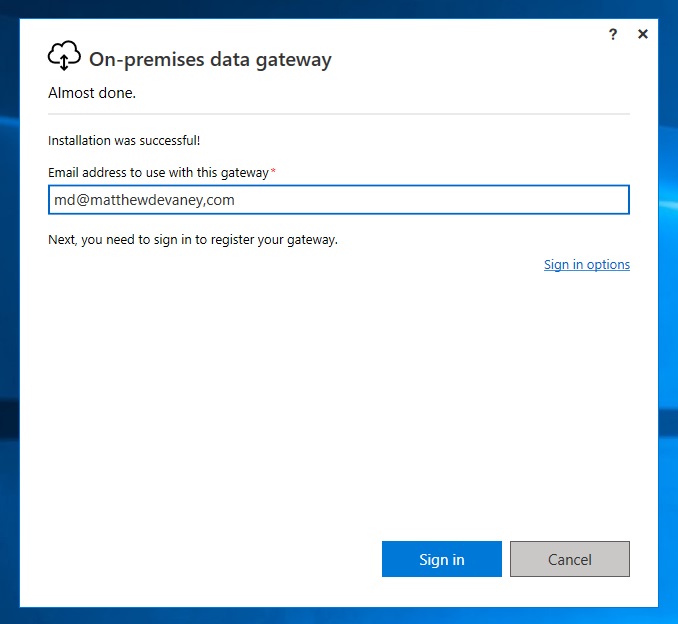Click the red required-field asterisk
This screenshot has width=678, height=624.
click(273, 171)
